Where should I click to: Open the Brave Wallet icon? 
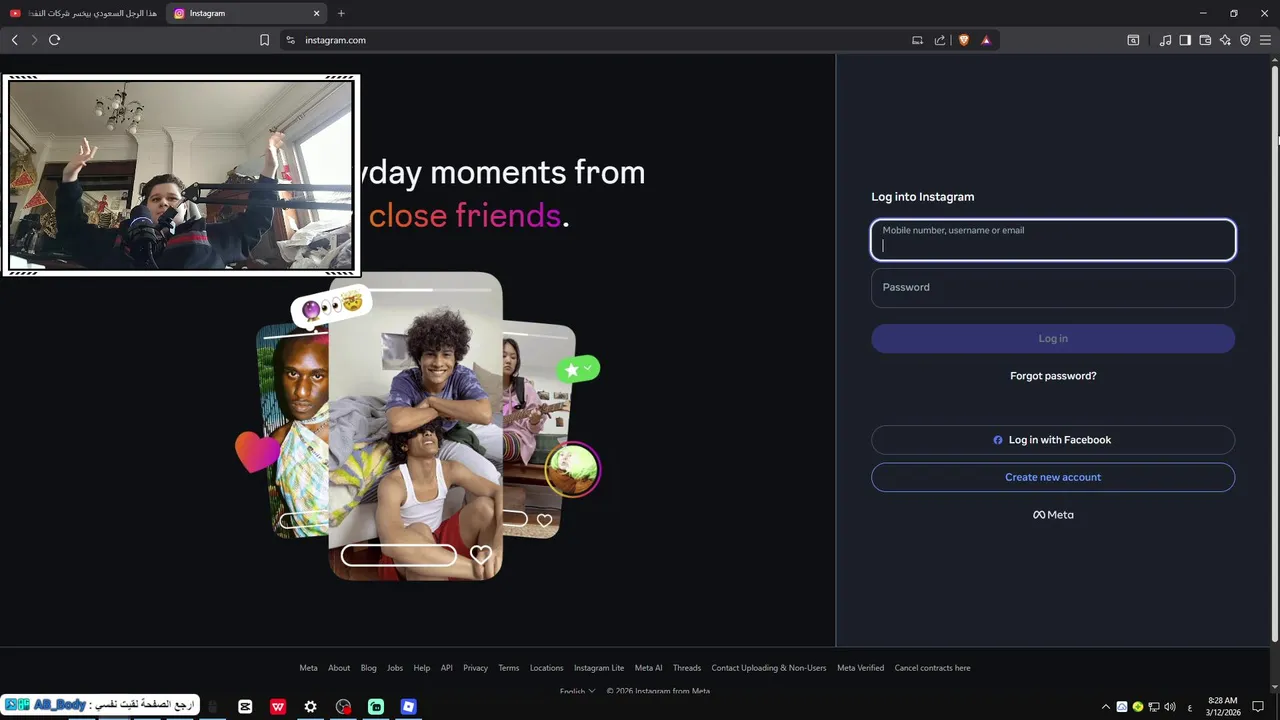point(1205,40)
